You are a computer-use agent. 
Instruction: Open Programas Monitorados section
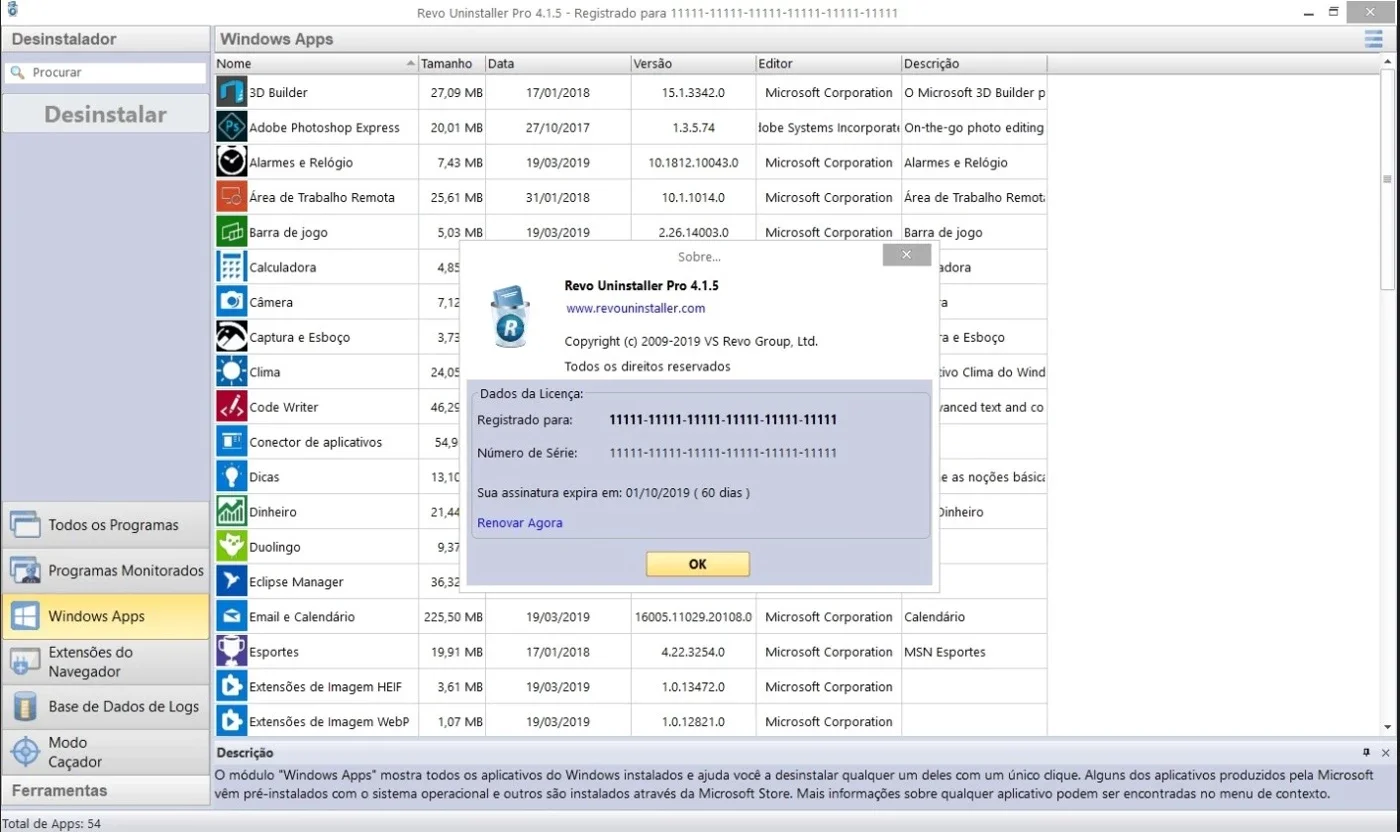(x=105, y=571)
